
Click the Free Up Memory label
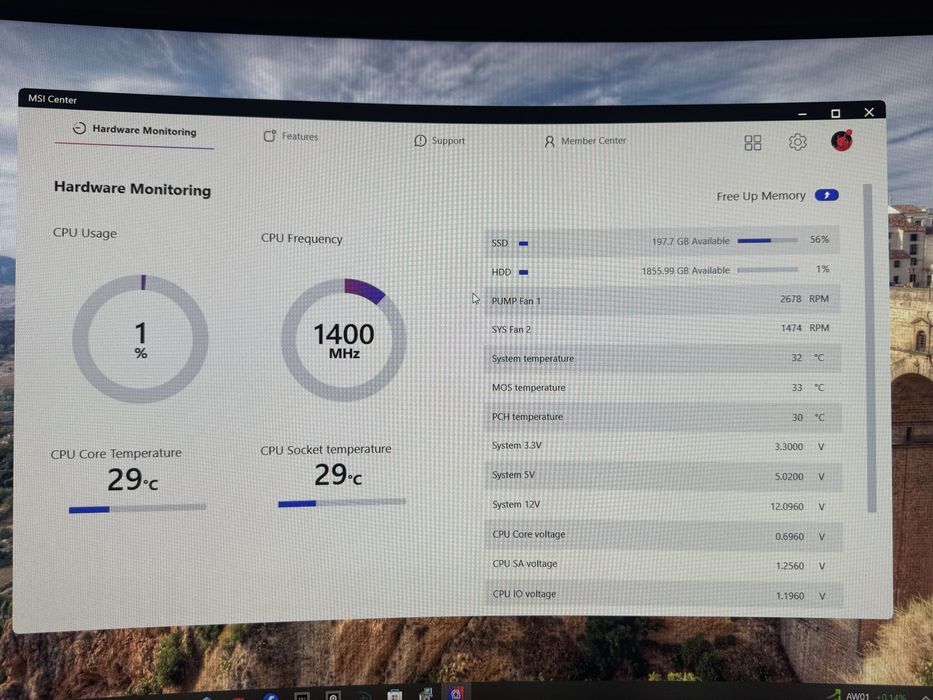760,196
